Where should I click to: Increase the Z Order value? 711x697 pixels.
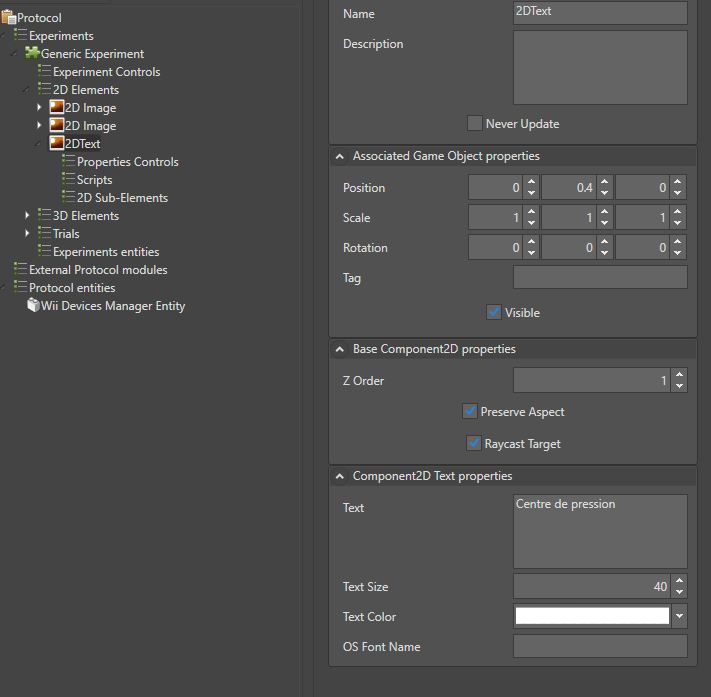(x=679, y=375)
